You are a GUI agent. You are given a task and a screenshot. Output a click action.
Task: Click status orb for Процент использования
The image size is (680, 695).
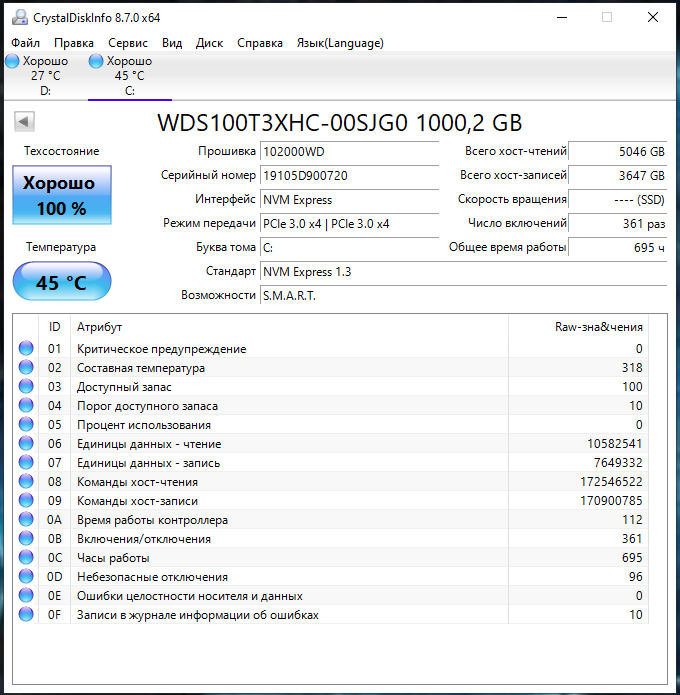(26, 425)
